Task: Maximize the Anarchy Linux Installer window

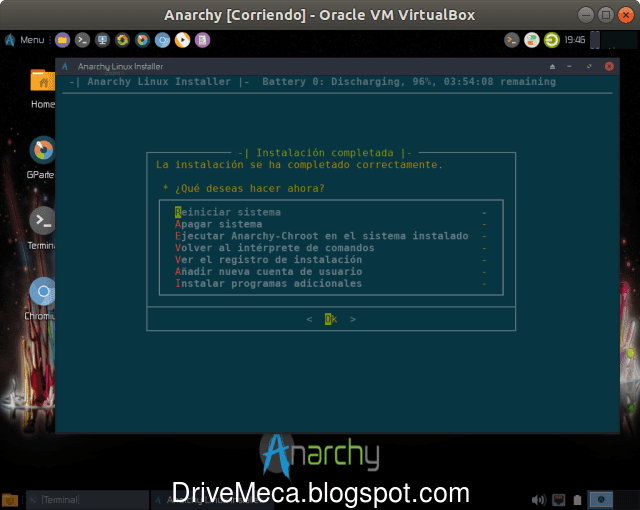Action: (589, 67)
